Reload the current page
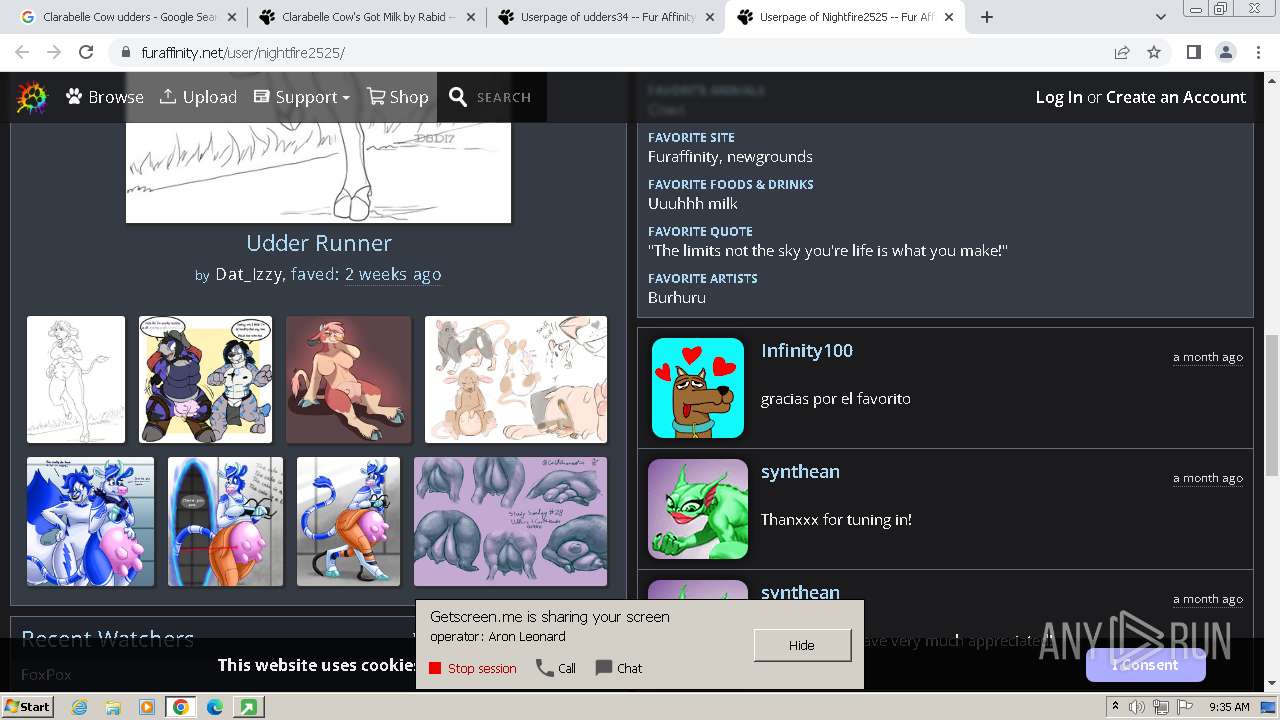The width and height of the screenshot is (1280, 720). (86, 52)
